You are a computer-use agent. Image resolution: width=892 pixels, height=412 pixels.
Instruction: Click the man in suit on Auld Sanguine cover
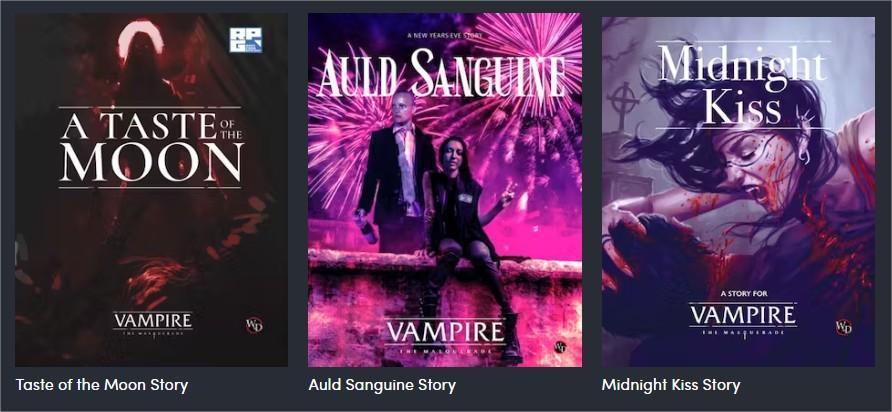(x=397, y=171)
